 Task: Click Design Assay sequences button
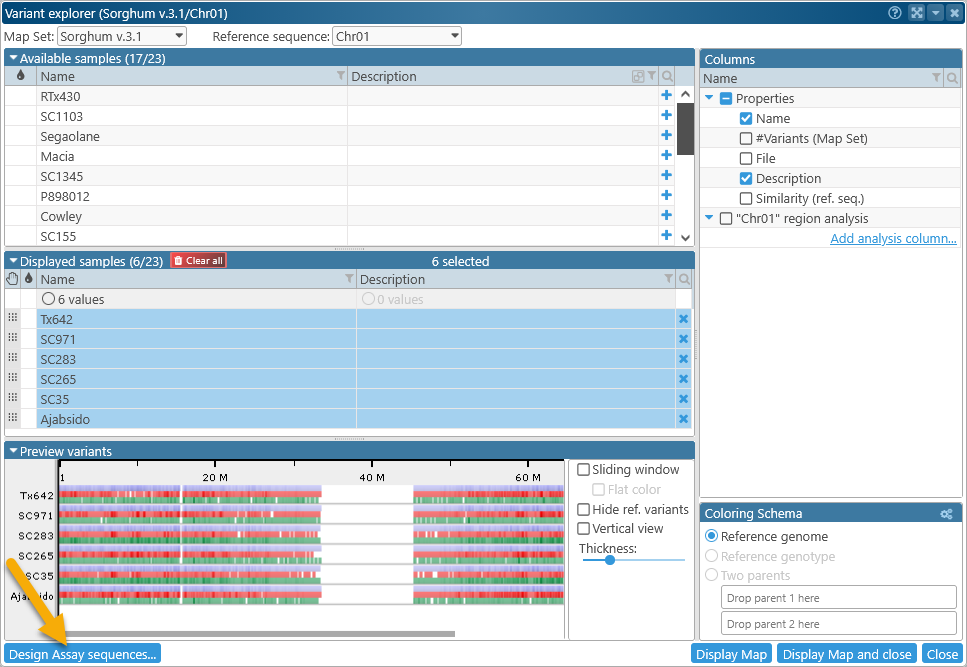click(x=82, y=654)
